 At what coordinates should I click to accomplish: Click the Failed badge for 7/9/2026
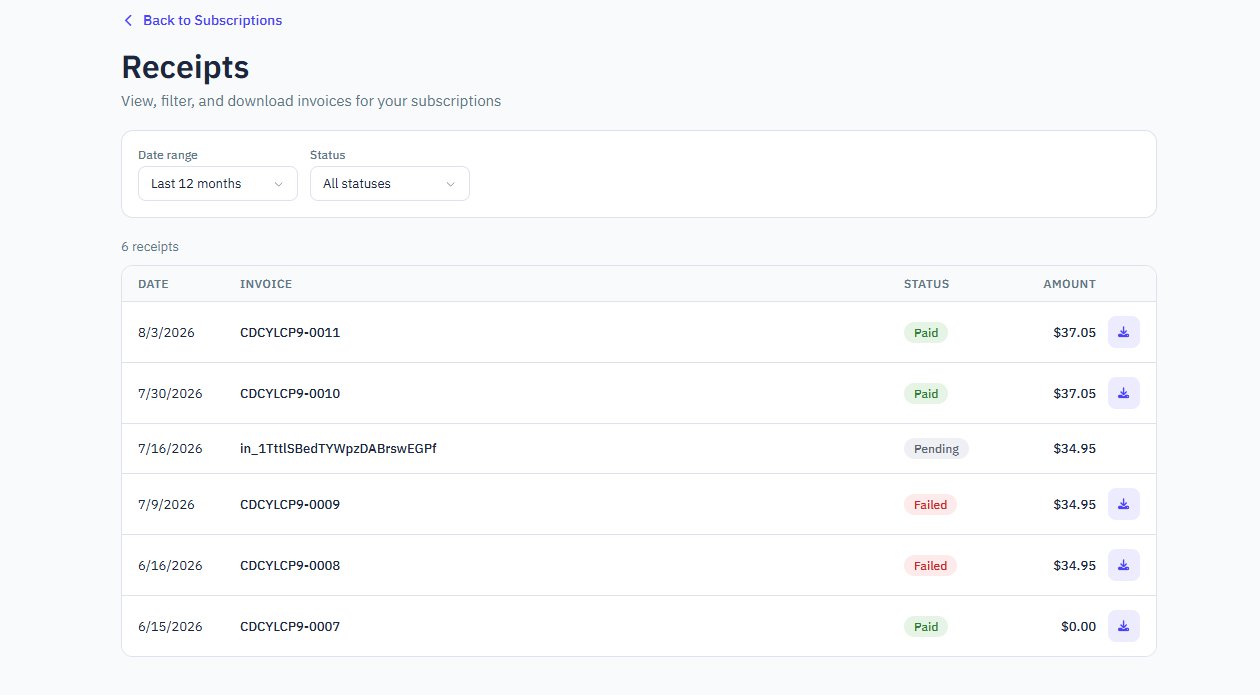(x=930, y=504)
